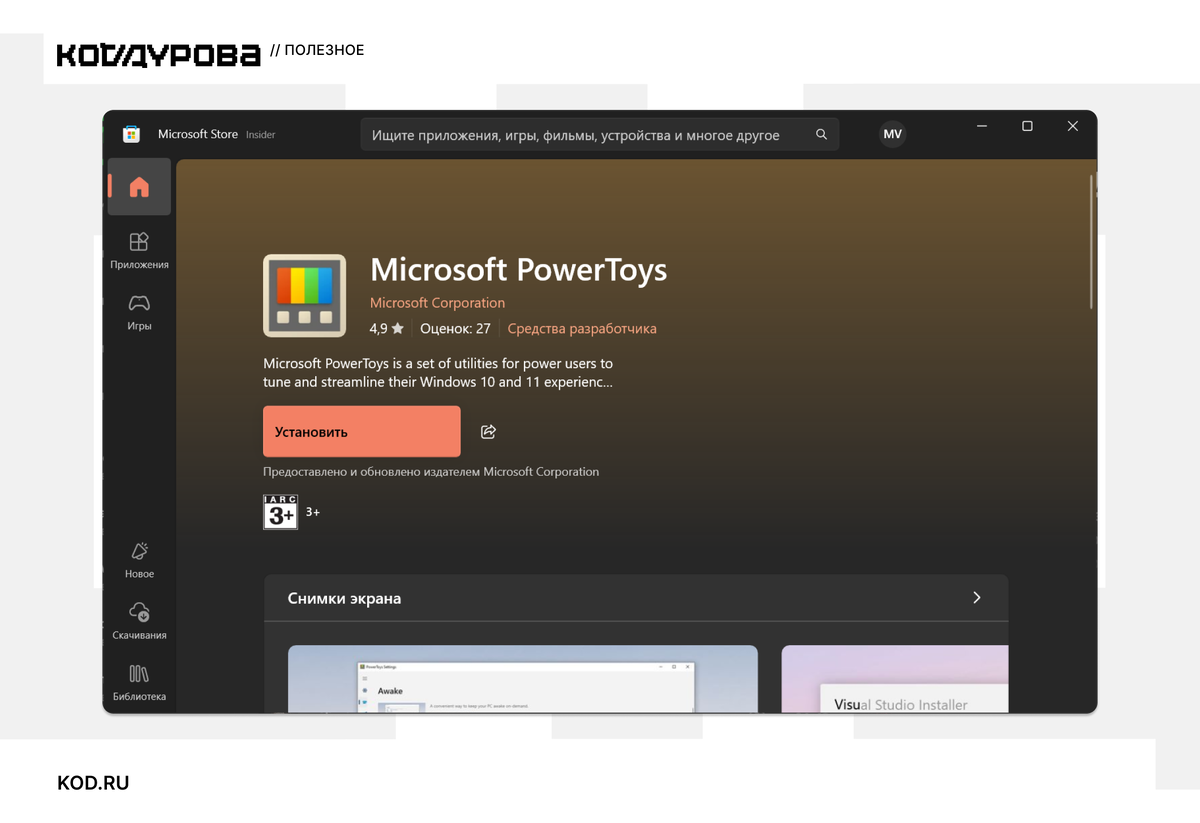Minimize the Microsoft Store window

(982, 126)
